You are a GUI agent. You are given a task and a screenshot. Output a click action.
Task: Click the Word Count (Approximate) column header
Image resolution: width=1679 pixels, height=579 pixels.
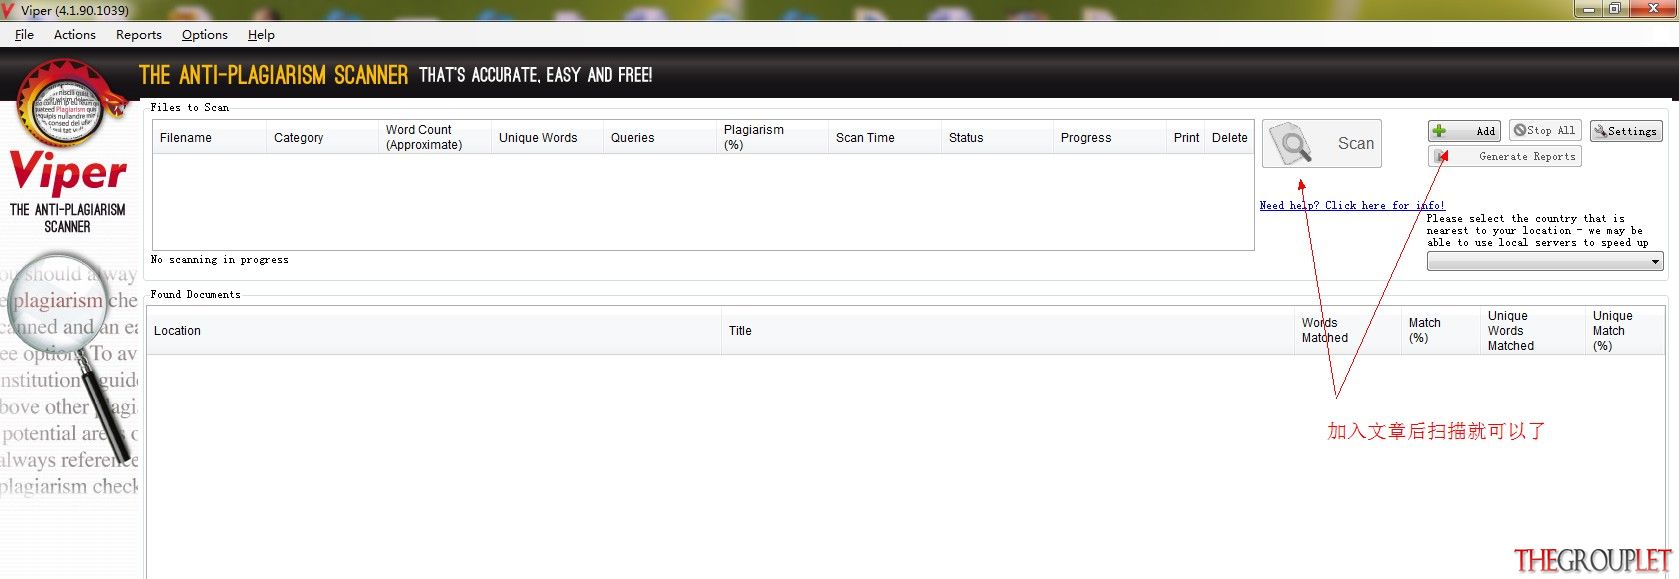435,138
